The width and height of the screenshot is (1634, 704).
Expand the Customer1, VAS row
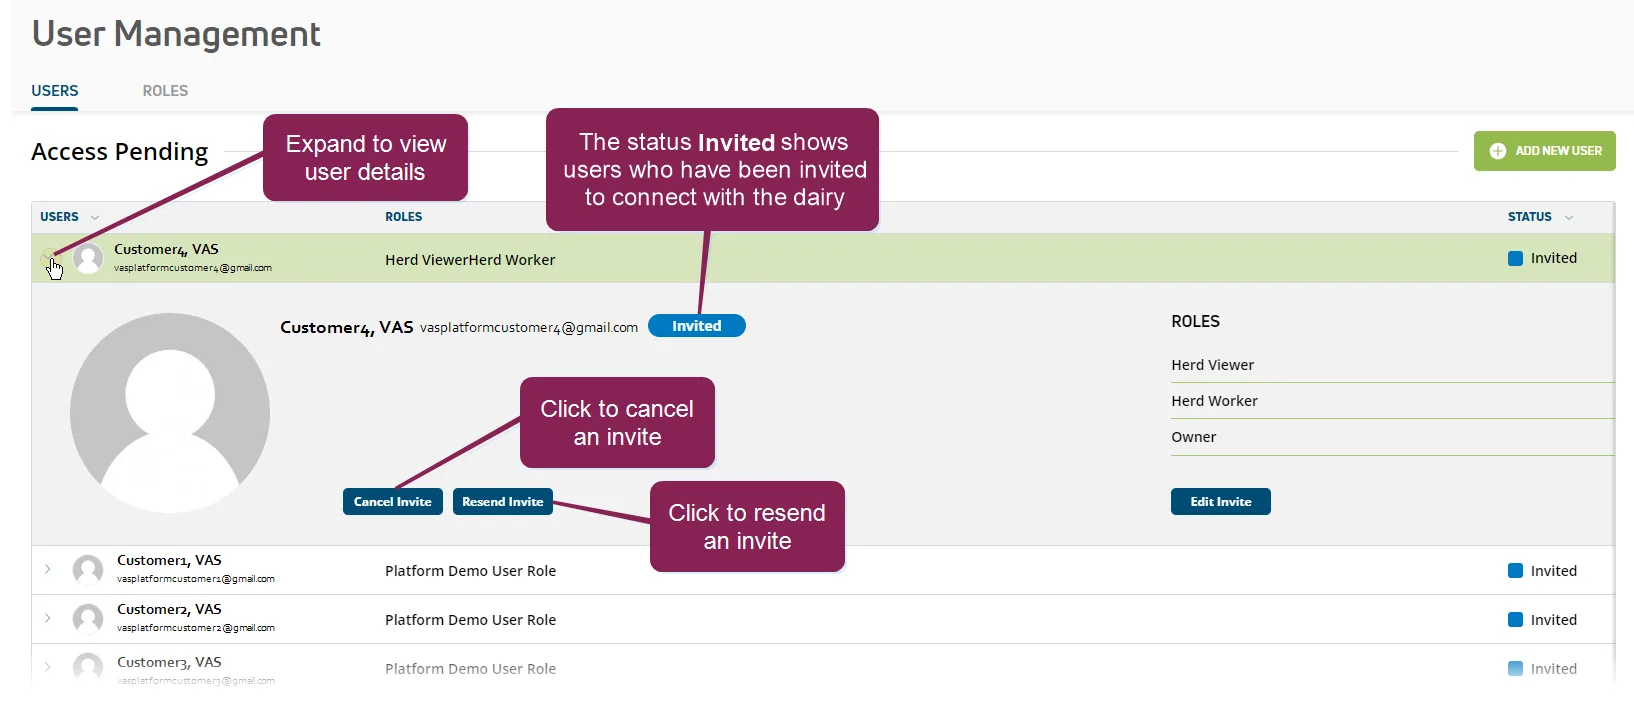48,569
